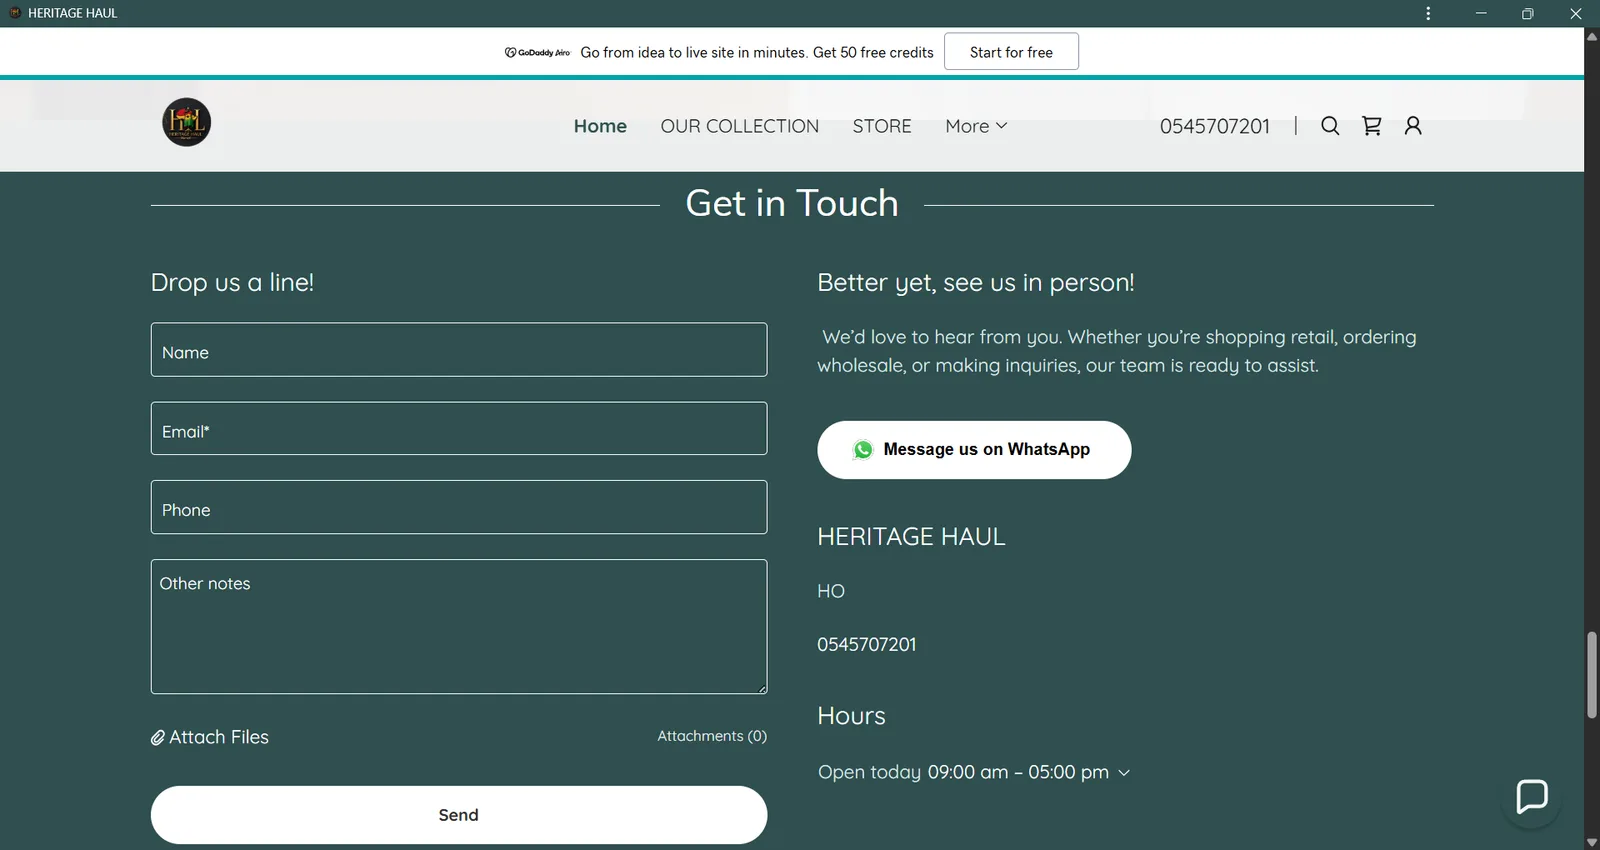Open the three-dot app menu
The width and height of the screenshot is (1600, 850).
pyautogui.click(x=1428, y=13)
